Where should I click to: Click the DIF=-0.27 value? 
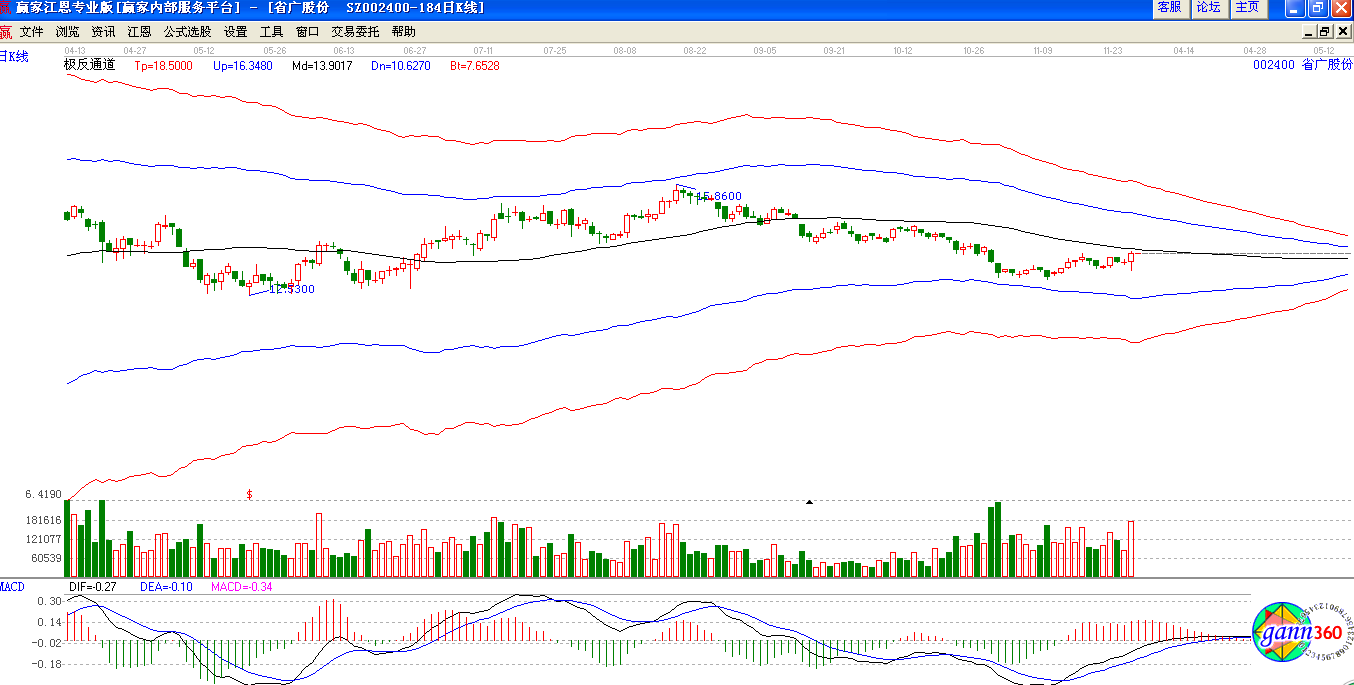93,587
